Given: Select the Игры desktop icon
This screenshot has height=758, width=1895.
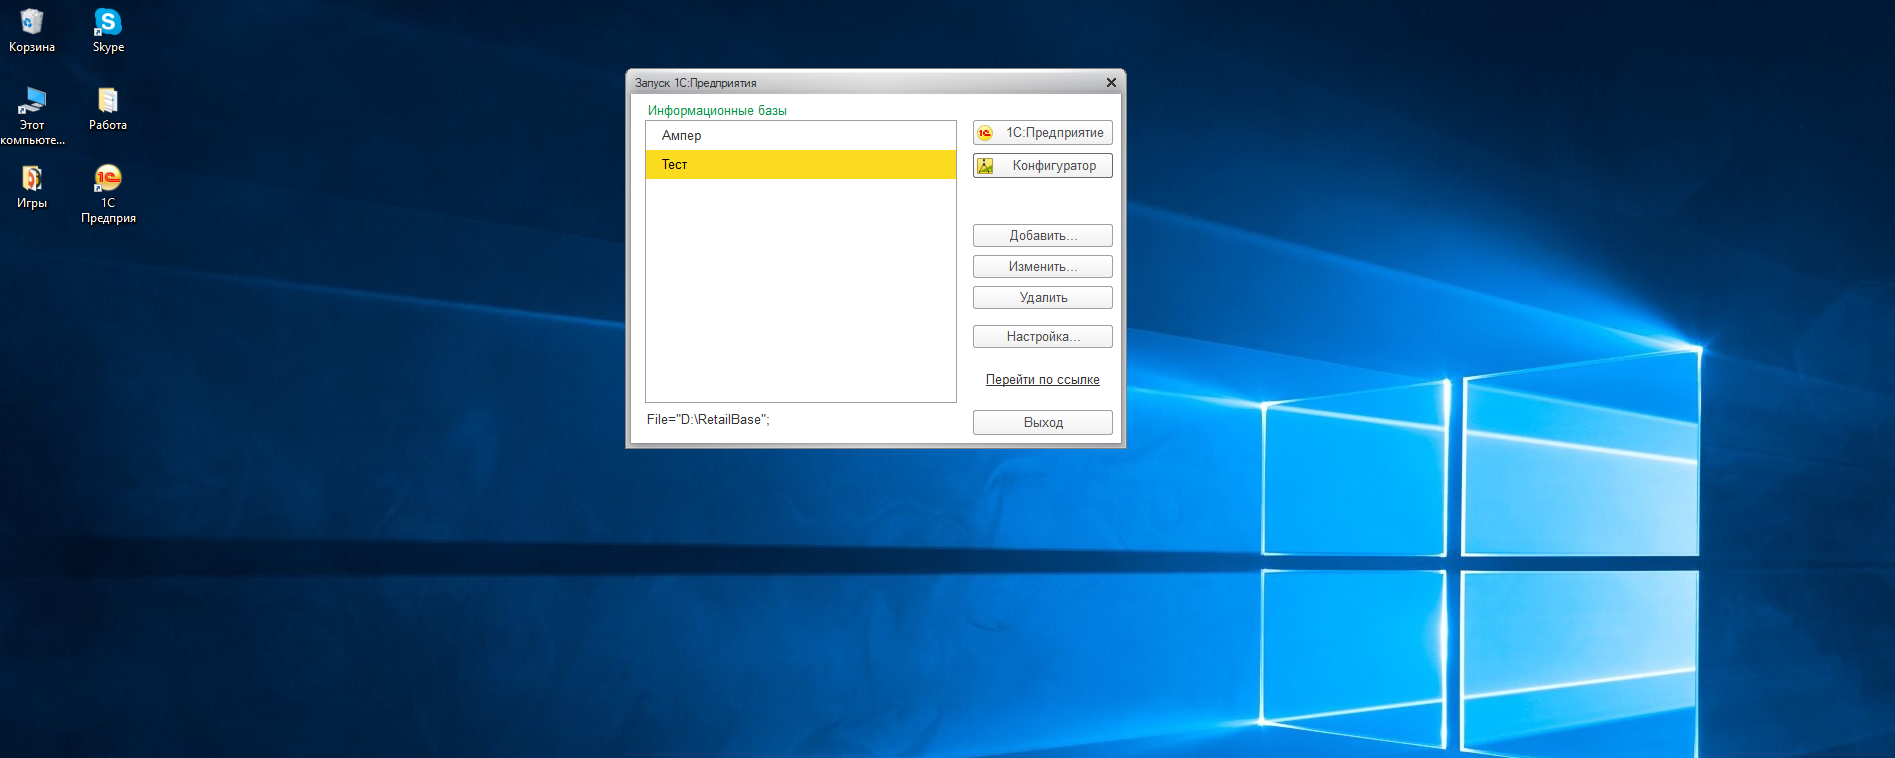Looking at the screenshot, I should [32, 187].
